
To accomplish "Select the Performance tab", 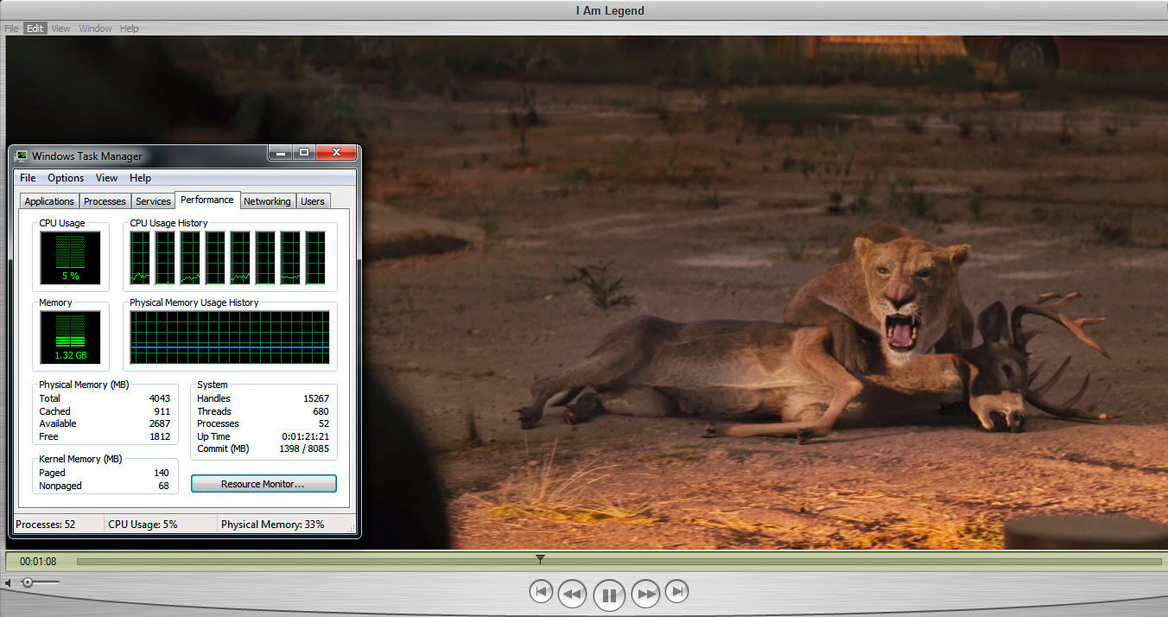I will click(x=207, y=200).
